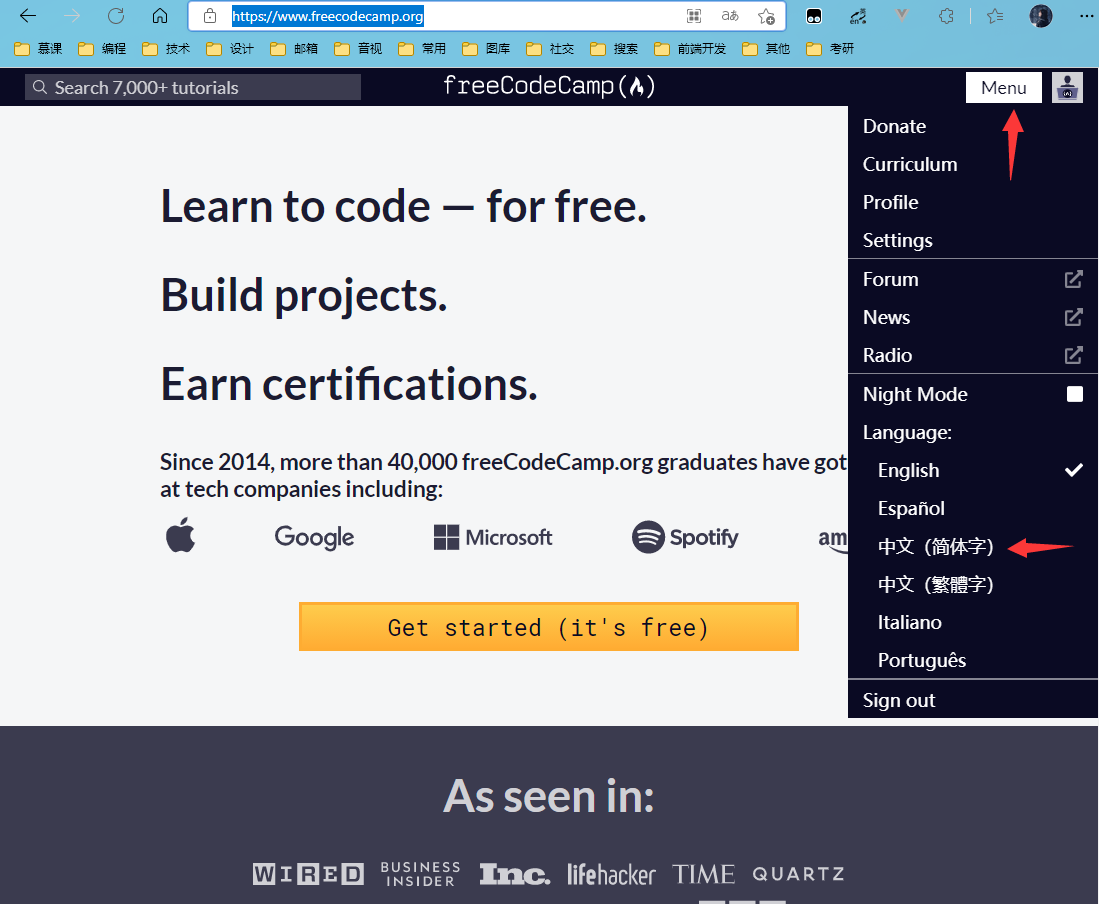Image resolution: width=1099 pixels, height=904 pixels.
Task: Click the freeCodeCamp logo in header
Action: (x=549, y=86)
